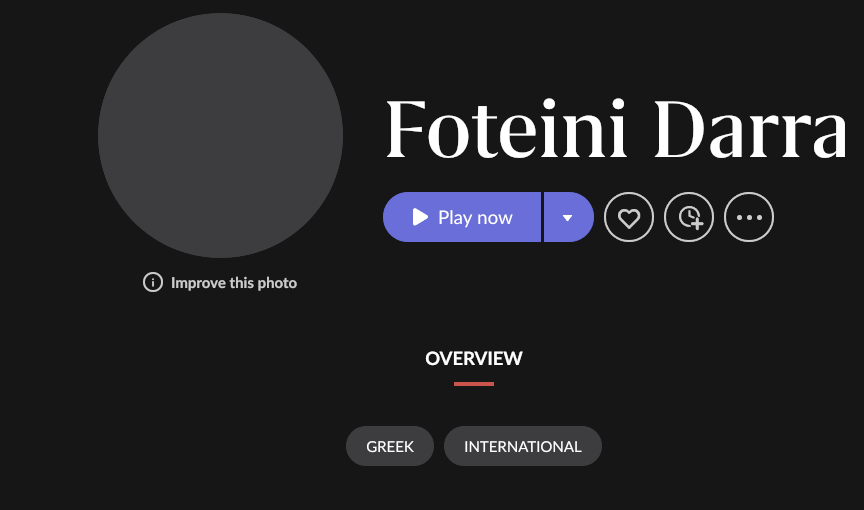
Task: Click the Foteini Darra artist title
Action: click(616, 130)
